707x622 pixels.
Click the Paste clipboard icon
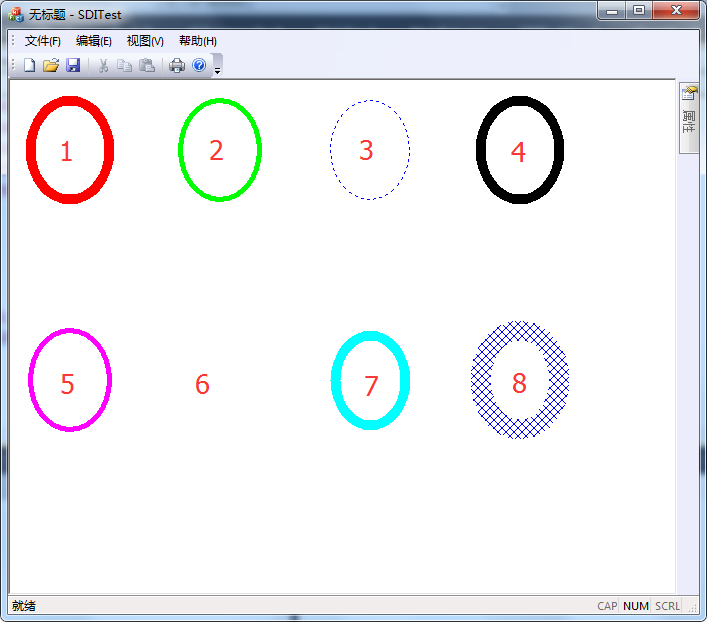click(x=147, y=65)
